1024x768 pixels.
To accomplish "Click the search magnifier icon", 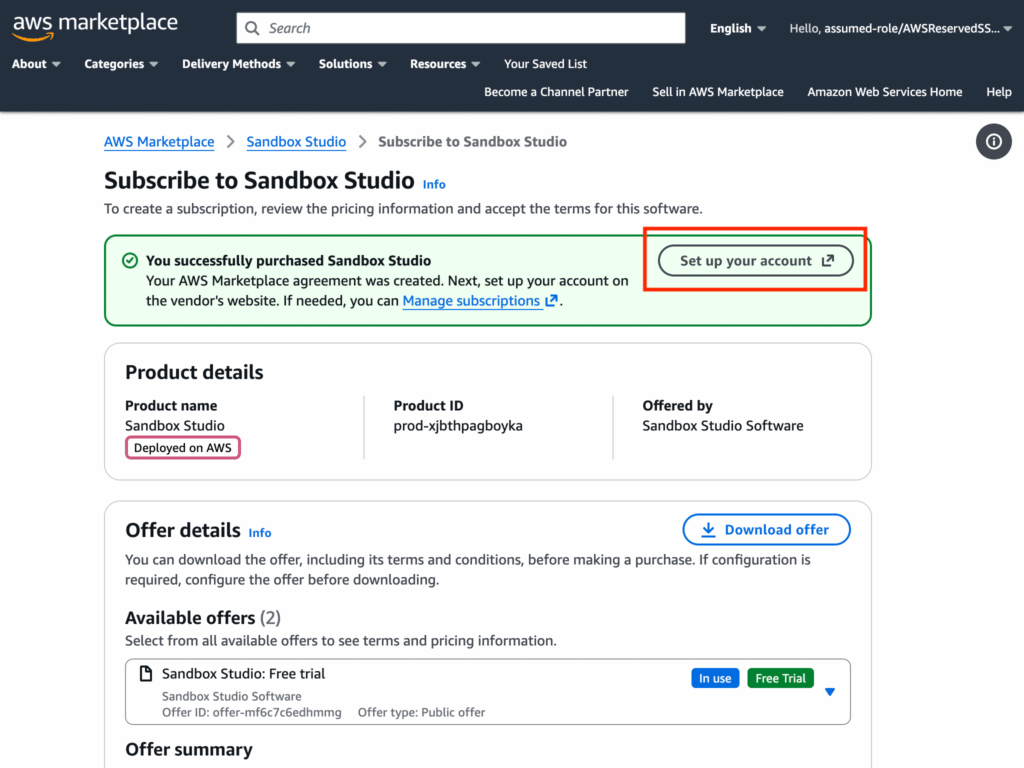I will pos(252,28).
